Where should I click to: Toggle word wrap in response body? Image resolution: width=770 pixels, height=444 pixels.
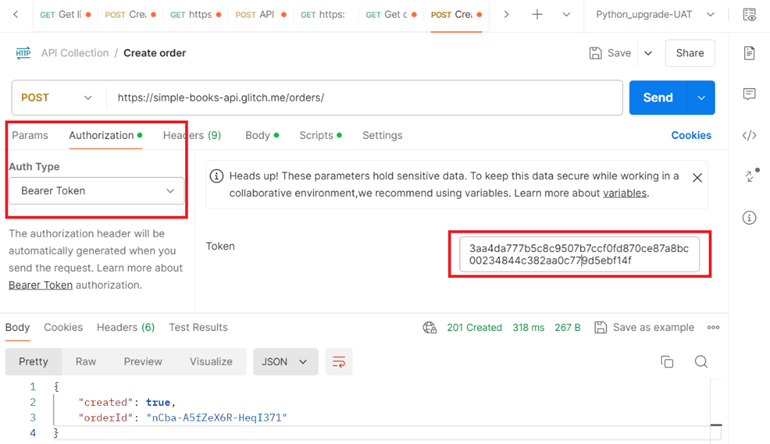click(x=339, y=362)
